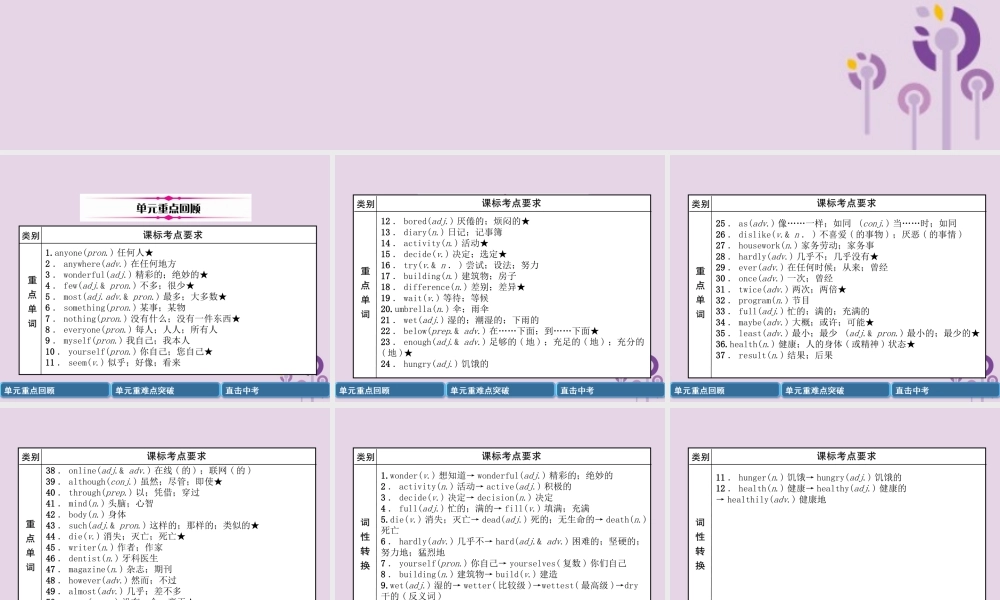This screenshot has width=1000, height=600.
Task: Click 词性转换 side label on wonder→wonderful slide
Action: pyautogui.click(x=365, y=542)
